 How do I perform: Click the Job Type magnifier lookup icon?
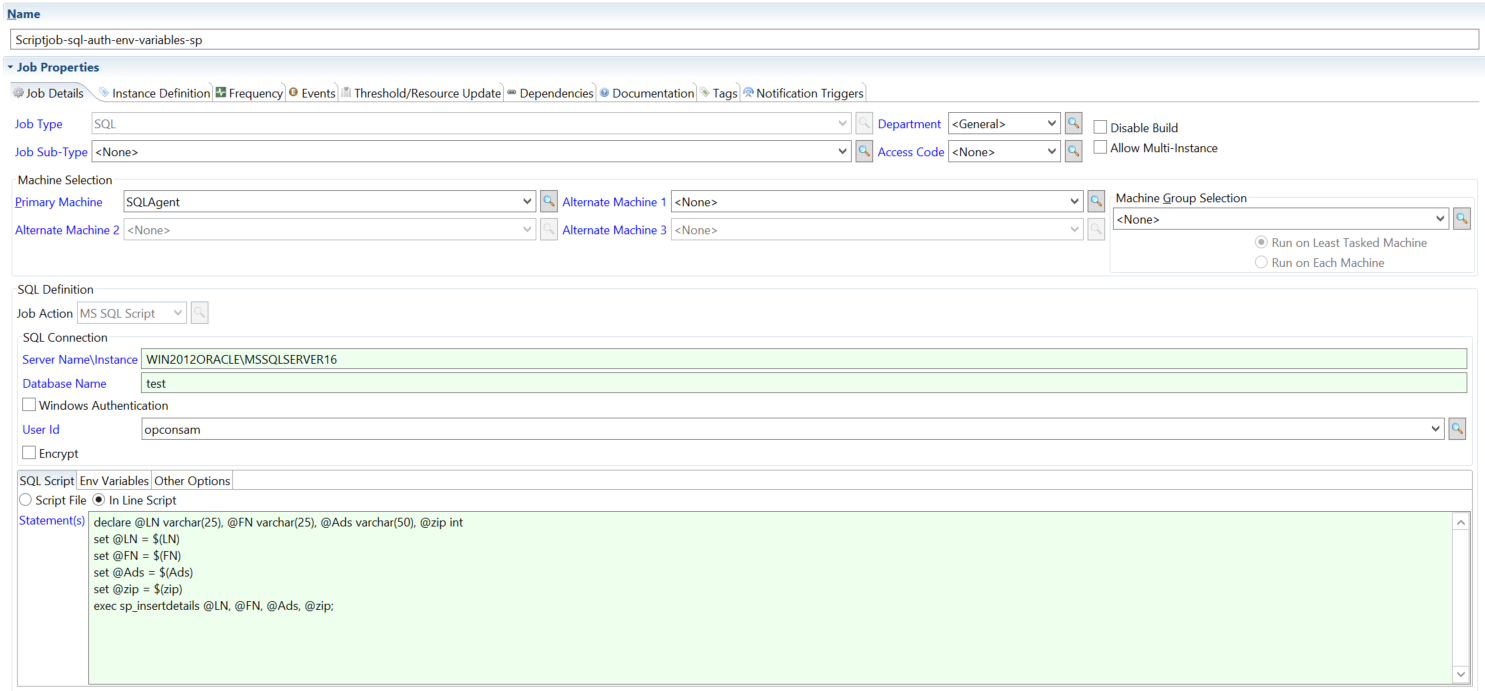[x=864, y=124]
